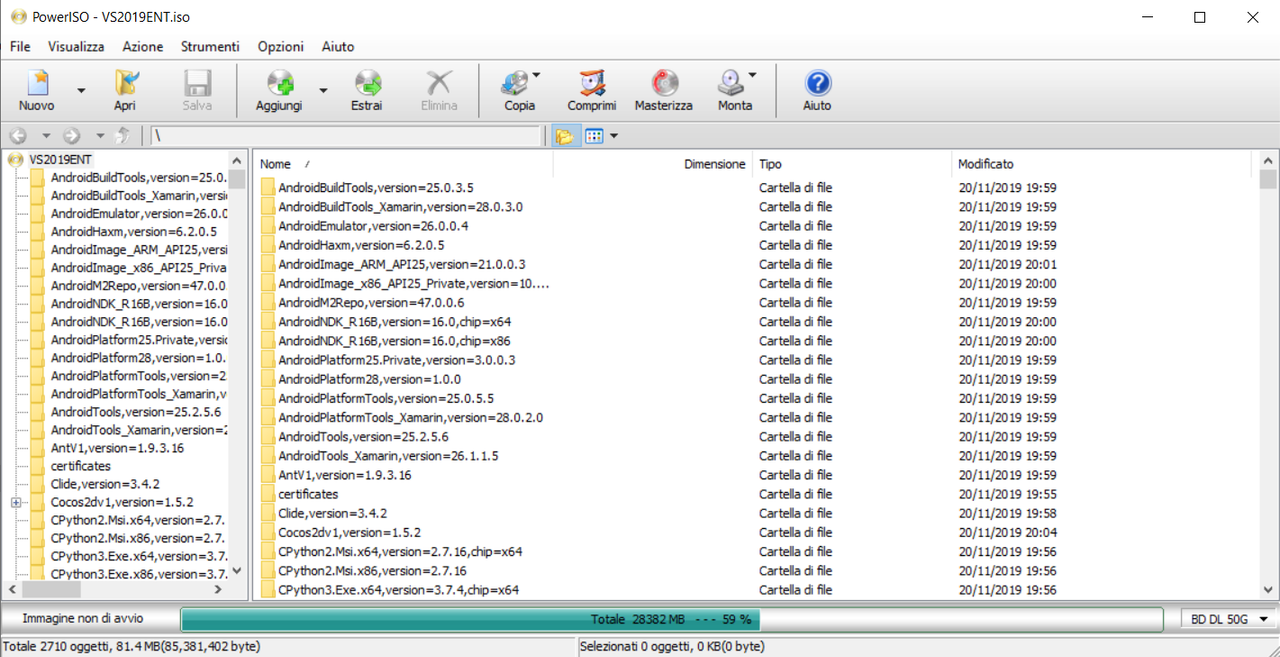Click the view mode icon
This screenshot has width=1280, height=657.
(x=594, y=136)
